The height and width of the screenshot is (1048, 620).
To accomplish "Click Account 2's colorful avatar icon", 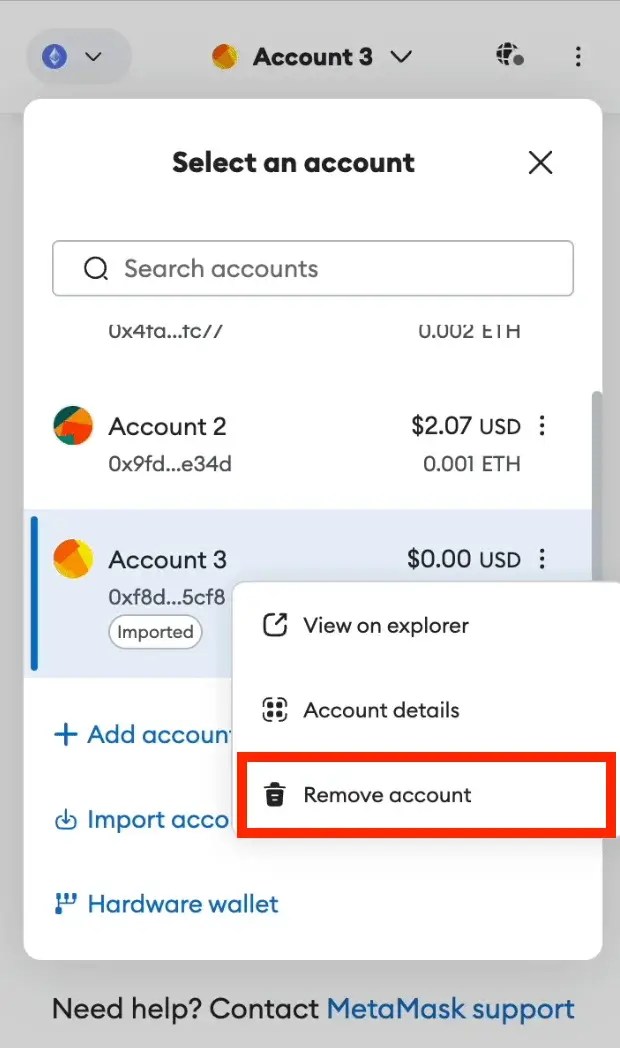I will point(72,425).
